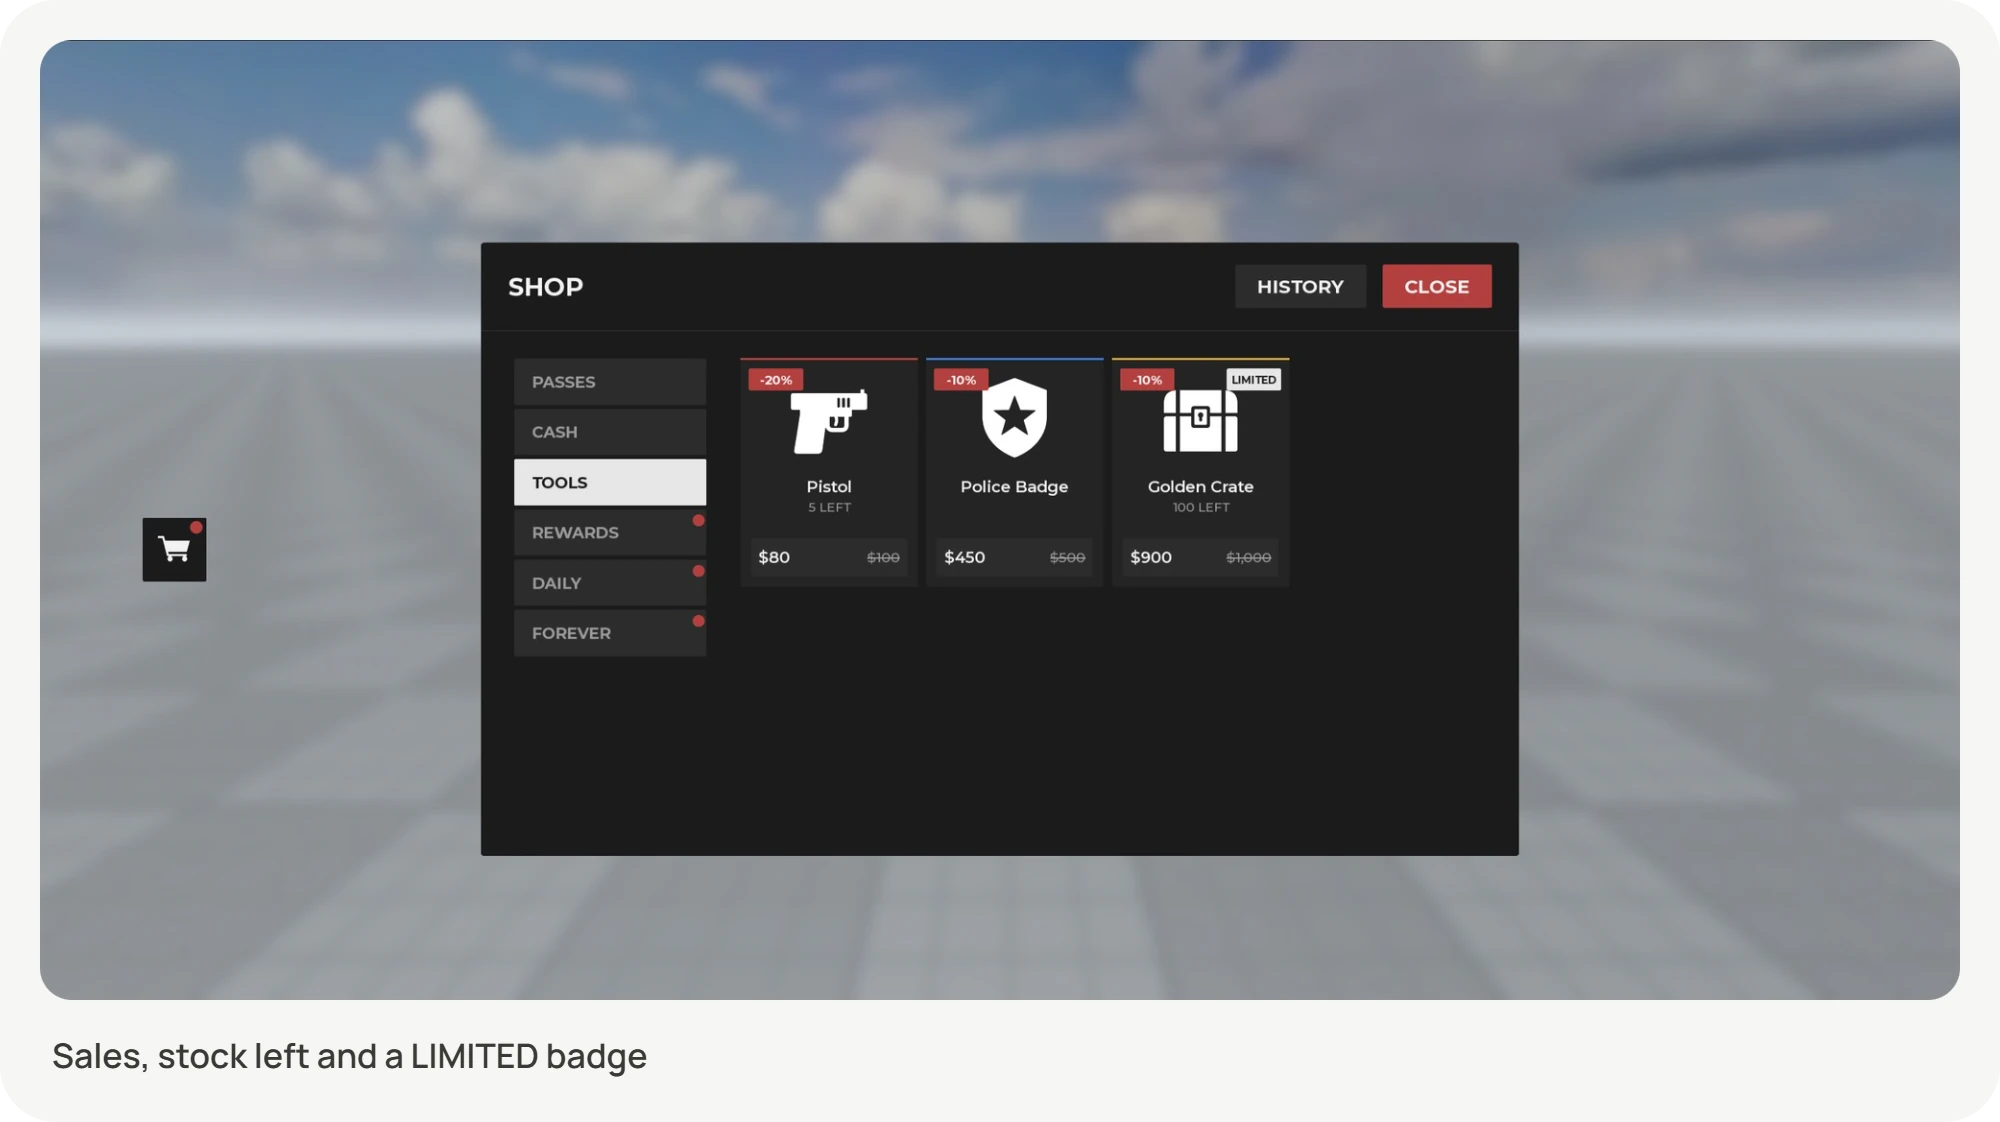
Task: Buy Pistol for $80
Action: [829, 557]
